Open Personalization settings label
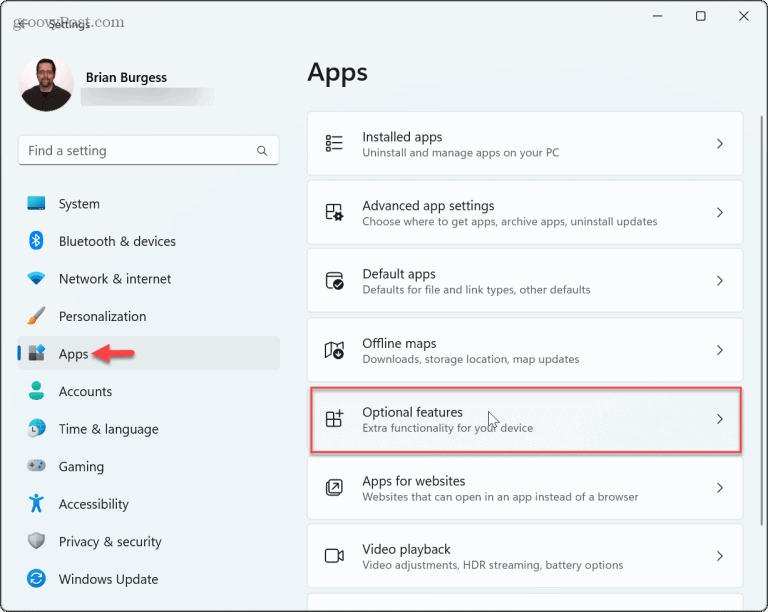This screenshot has width=768, height=612. pyautogui.click(x=102, y=316)
